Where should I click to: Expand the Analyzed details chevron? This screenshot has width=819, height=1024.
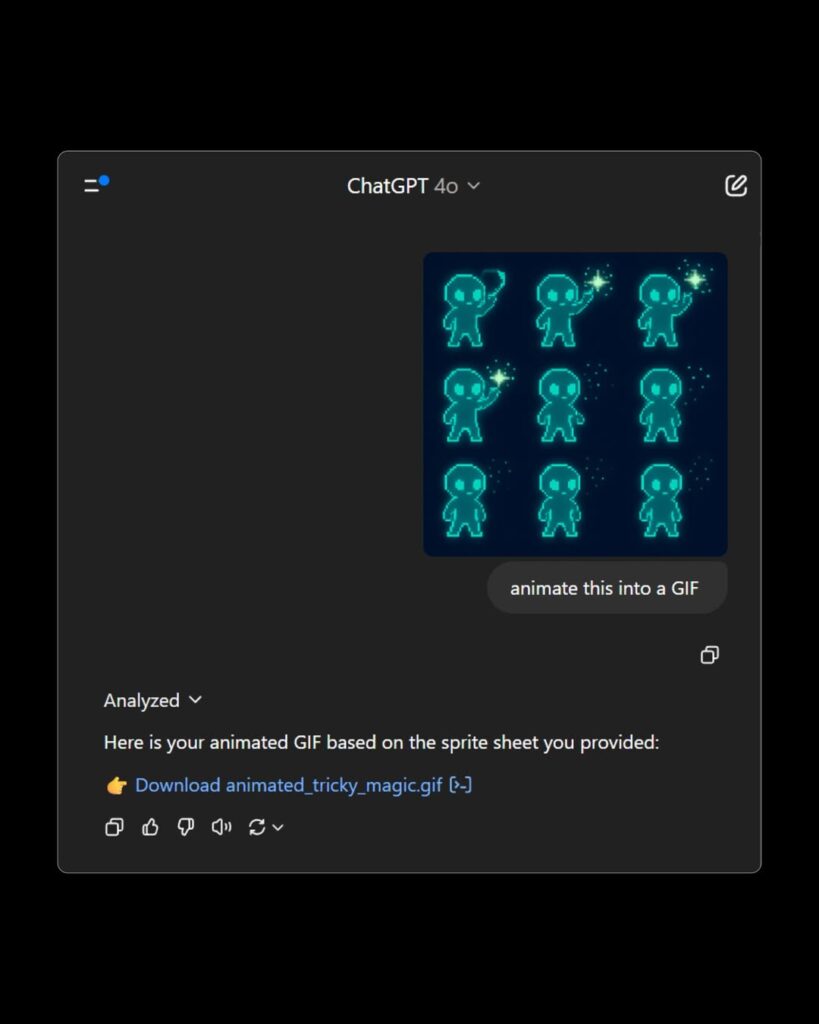pyautogui.click(x=195, y=699)
